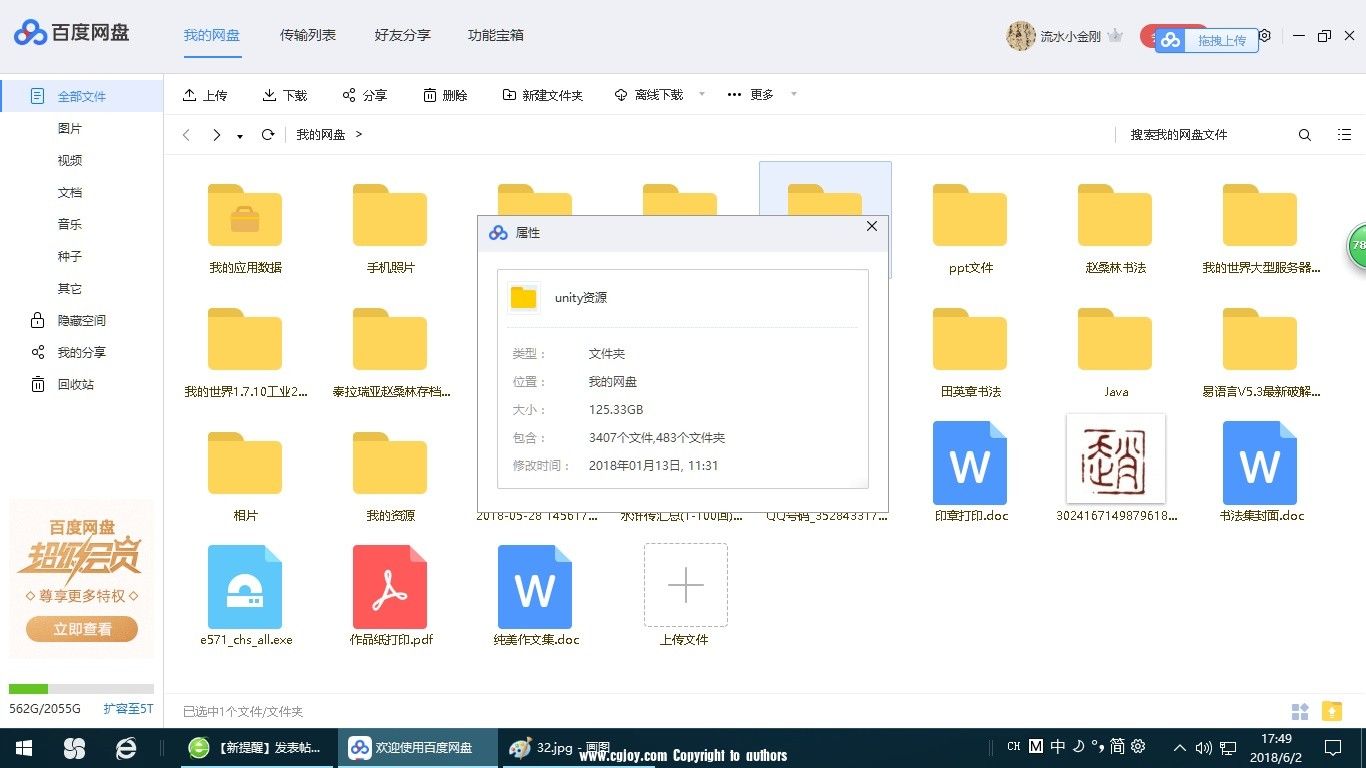Click the delete (删除) trash icon
The width and height of the screenshot is (1366, 768).
[x=430, y=95]
